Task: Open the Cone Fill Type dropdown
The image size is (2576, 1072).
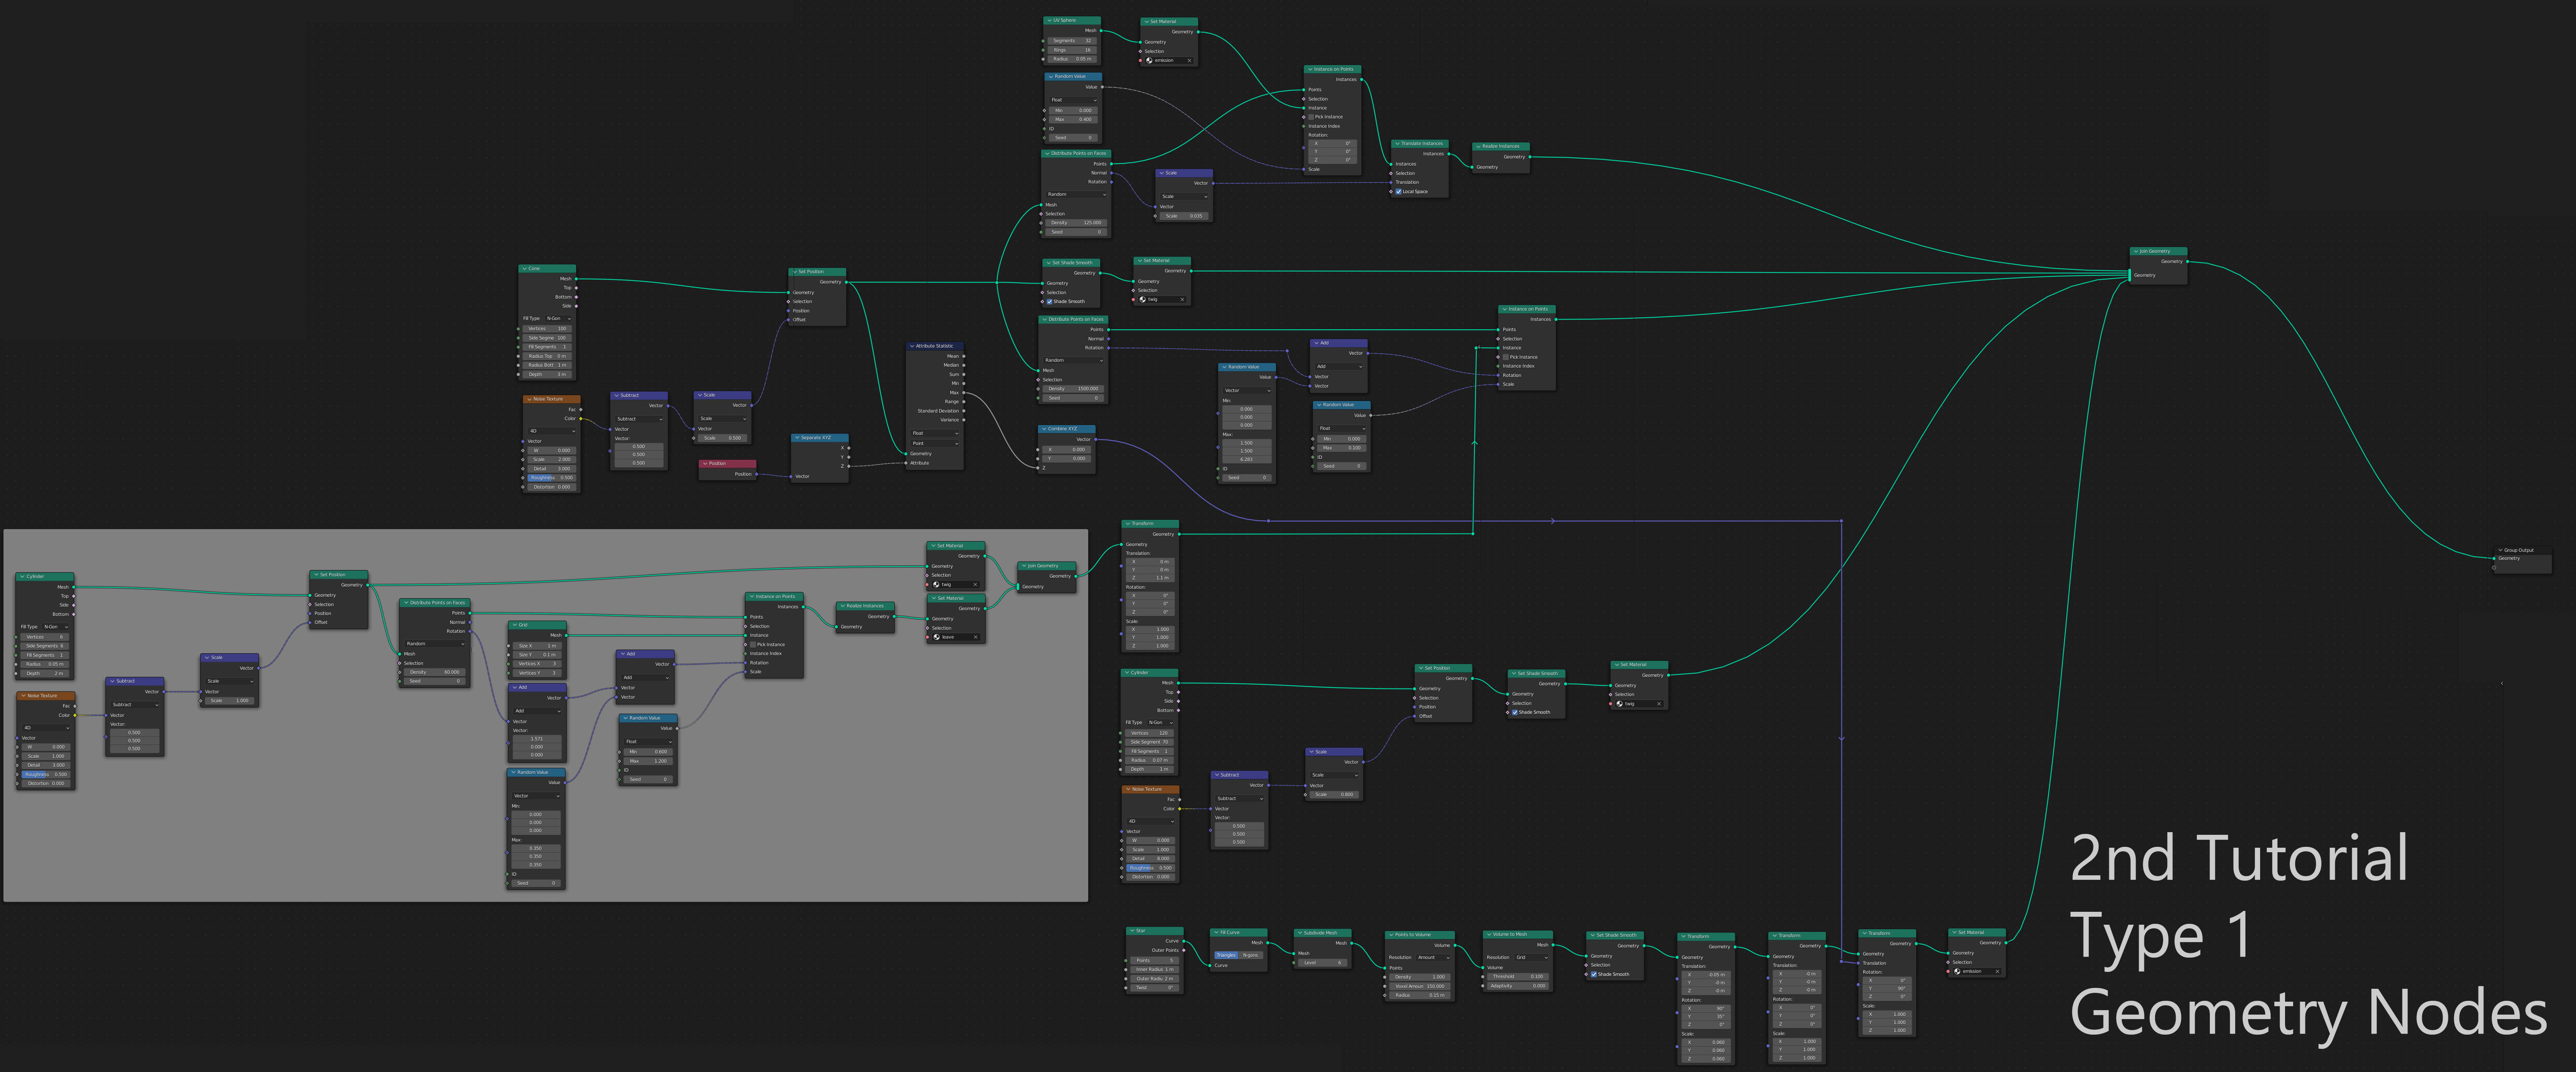Action: [558, 319]
